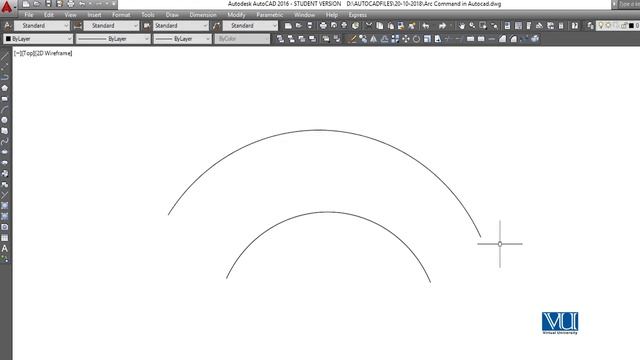The image size is (640, 360).
Task: Select the Line tool in Draw toolbar
Action: 4,56
